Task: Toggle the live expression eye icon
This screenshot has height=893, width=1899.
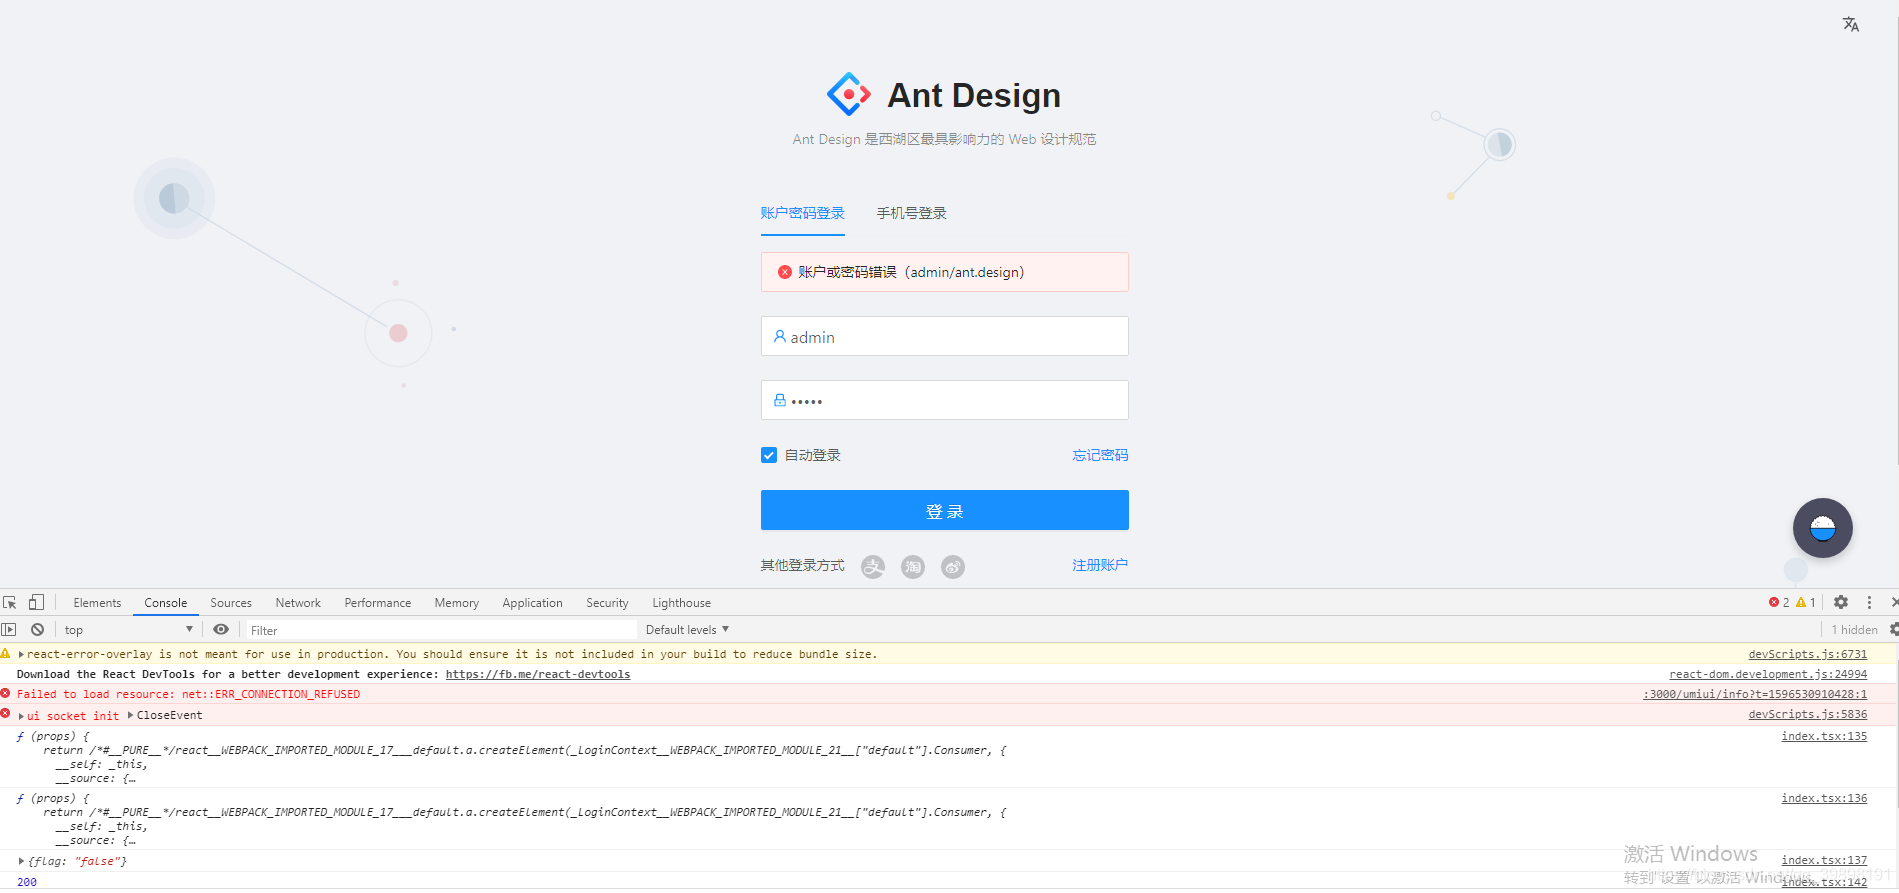Action: (x=221, y=629)
